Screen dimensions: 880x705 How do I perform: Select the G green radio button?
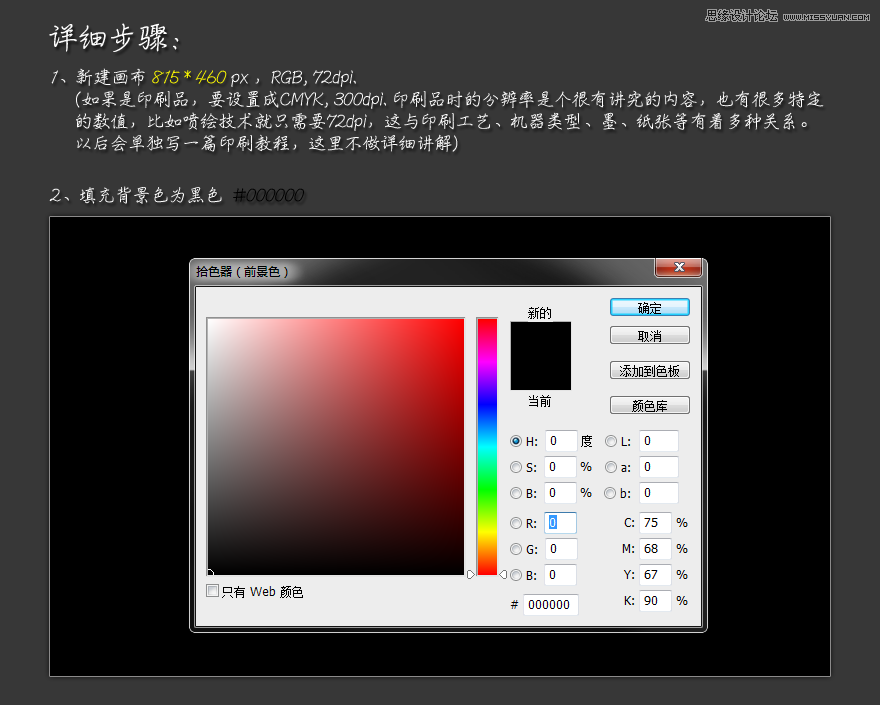click(516, 549)
